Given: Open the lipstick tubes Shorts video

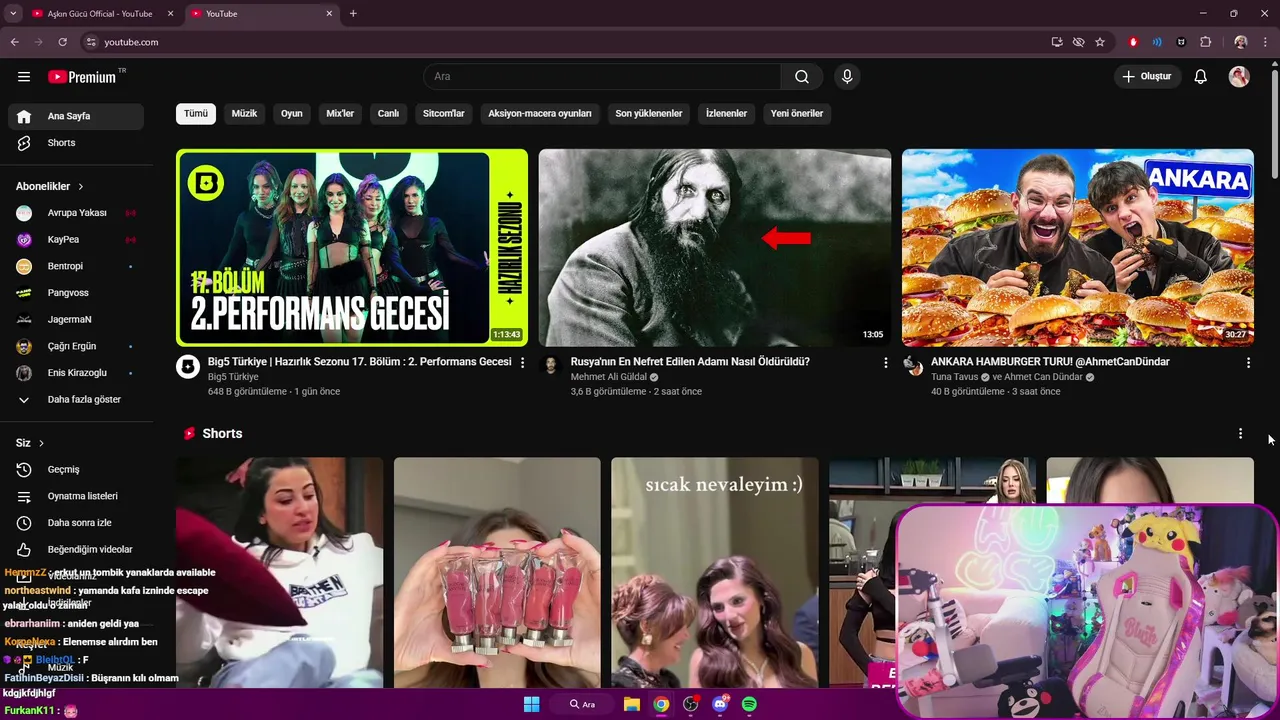Looking at the screenshot, I should pos(497,573).
